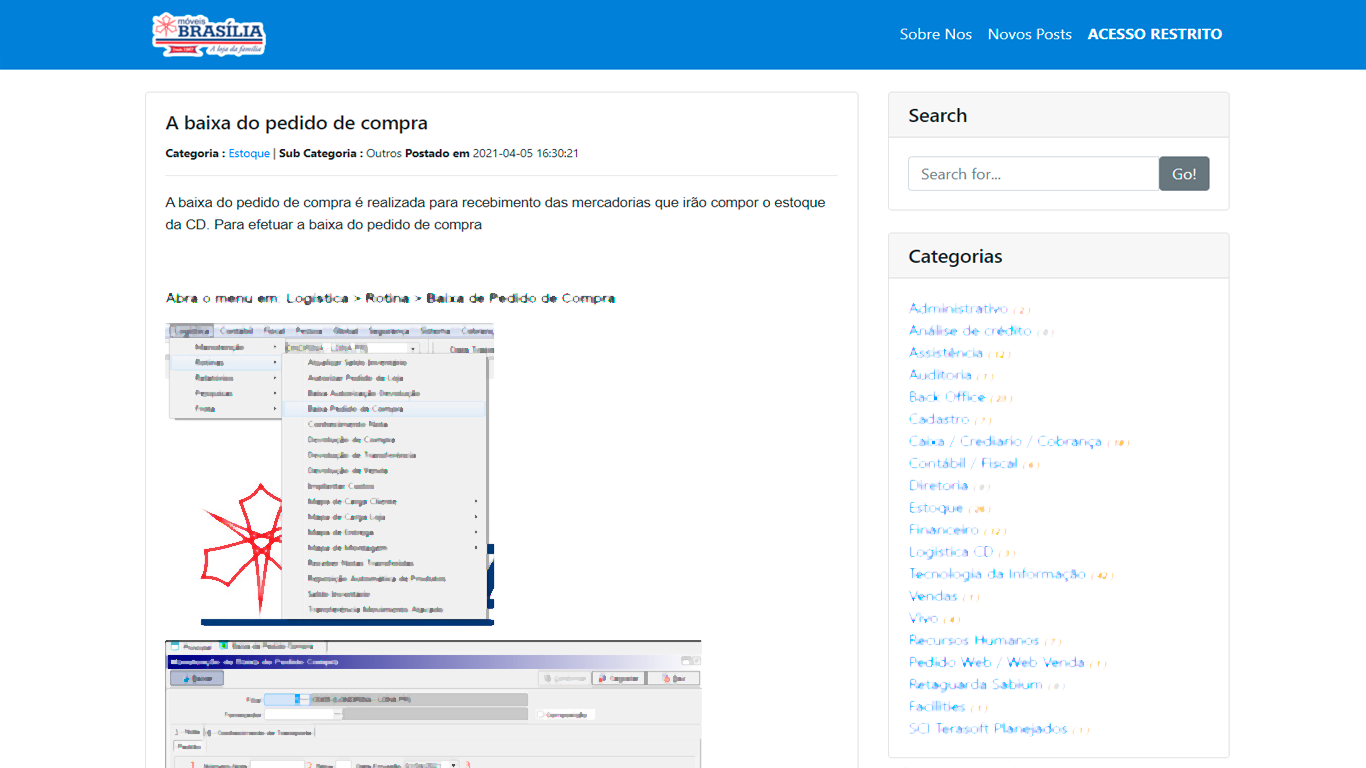Open Pedido Web / Web Venda category
This screenshot has height=768, width=1366.
[996, 662]
